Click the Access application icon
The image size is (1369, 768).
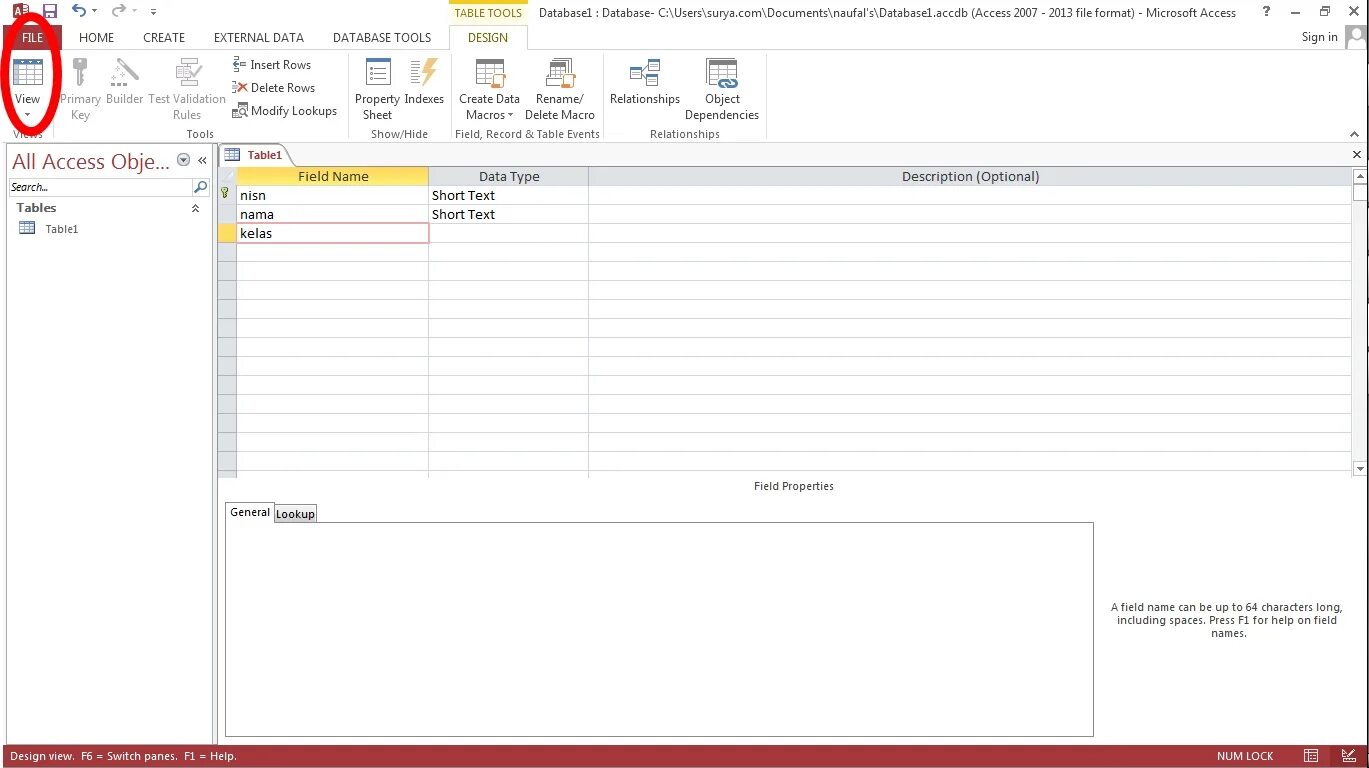(20, 11)
